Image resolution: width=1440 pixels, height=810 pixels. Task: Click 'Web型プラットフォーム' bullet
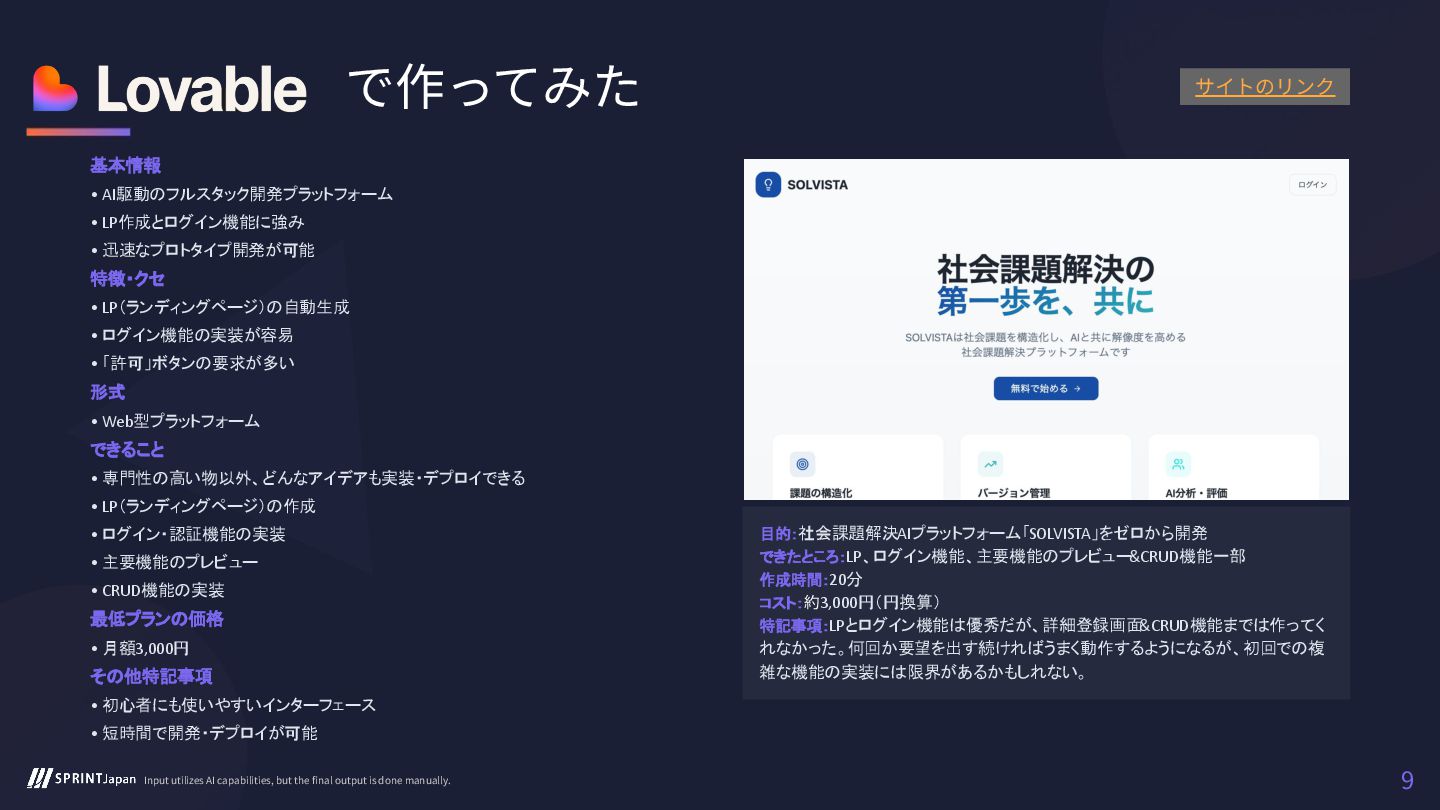pyautogui.click(x=175, y=421)
